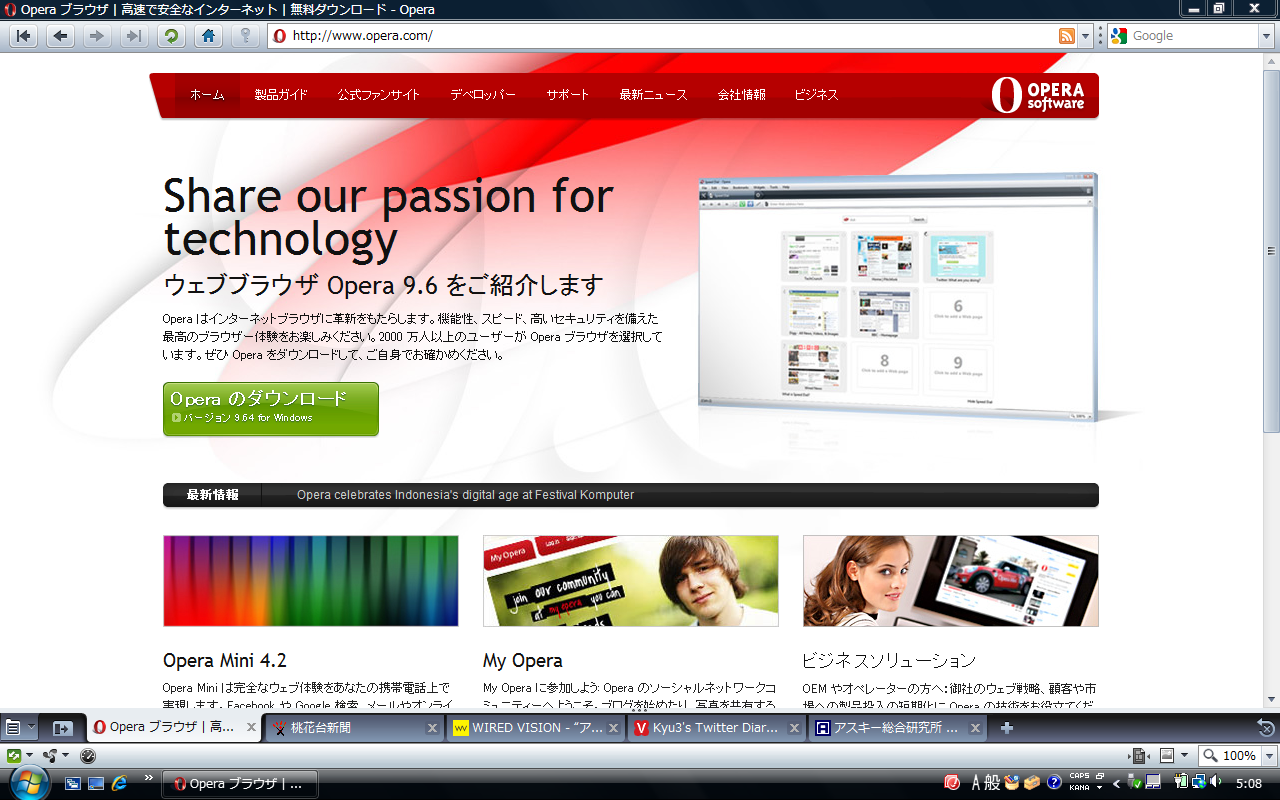Open the panel menu icon by tabs
The image size is (1280, 800).
pos(13,728)
